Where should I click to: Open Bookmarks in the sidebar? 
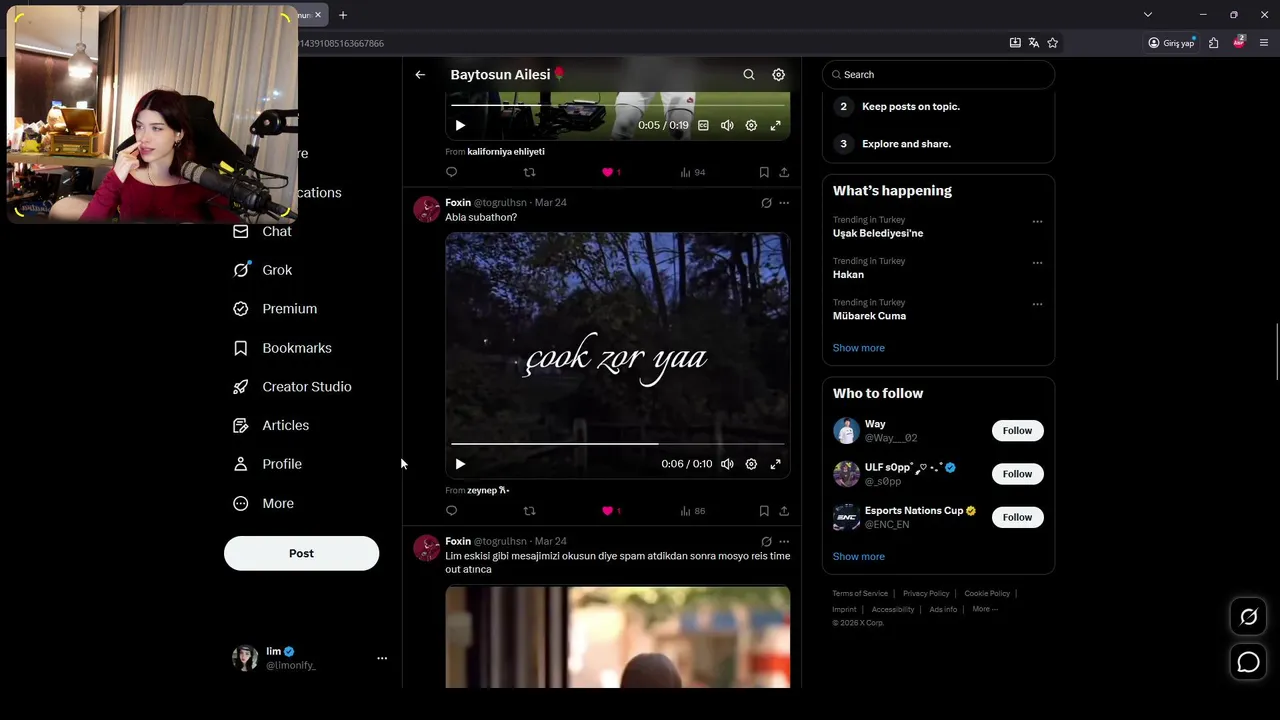[282, 348]
